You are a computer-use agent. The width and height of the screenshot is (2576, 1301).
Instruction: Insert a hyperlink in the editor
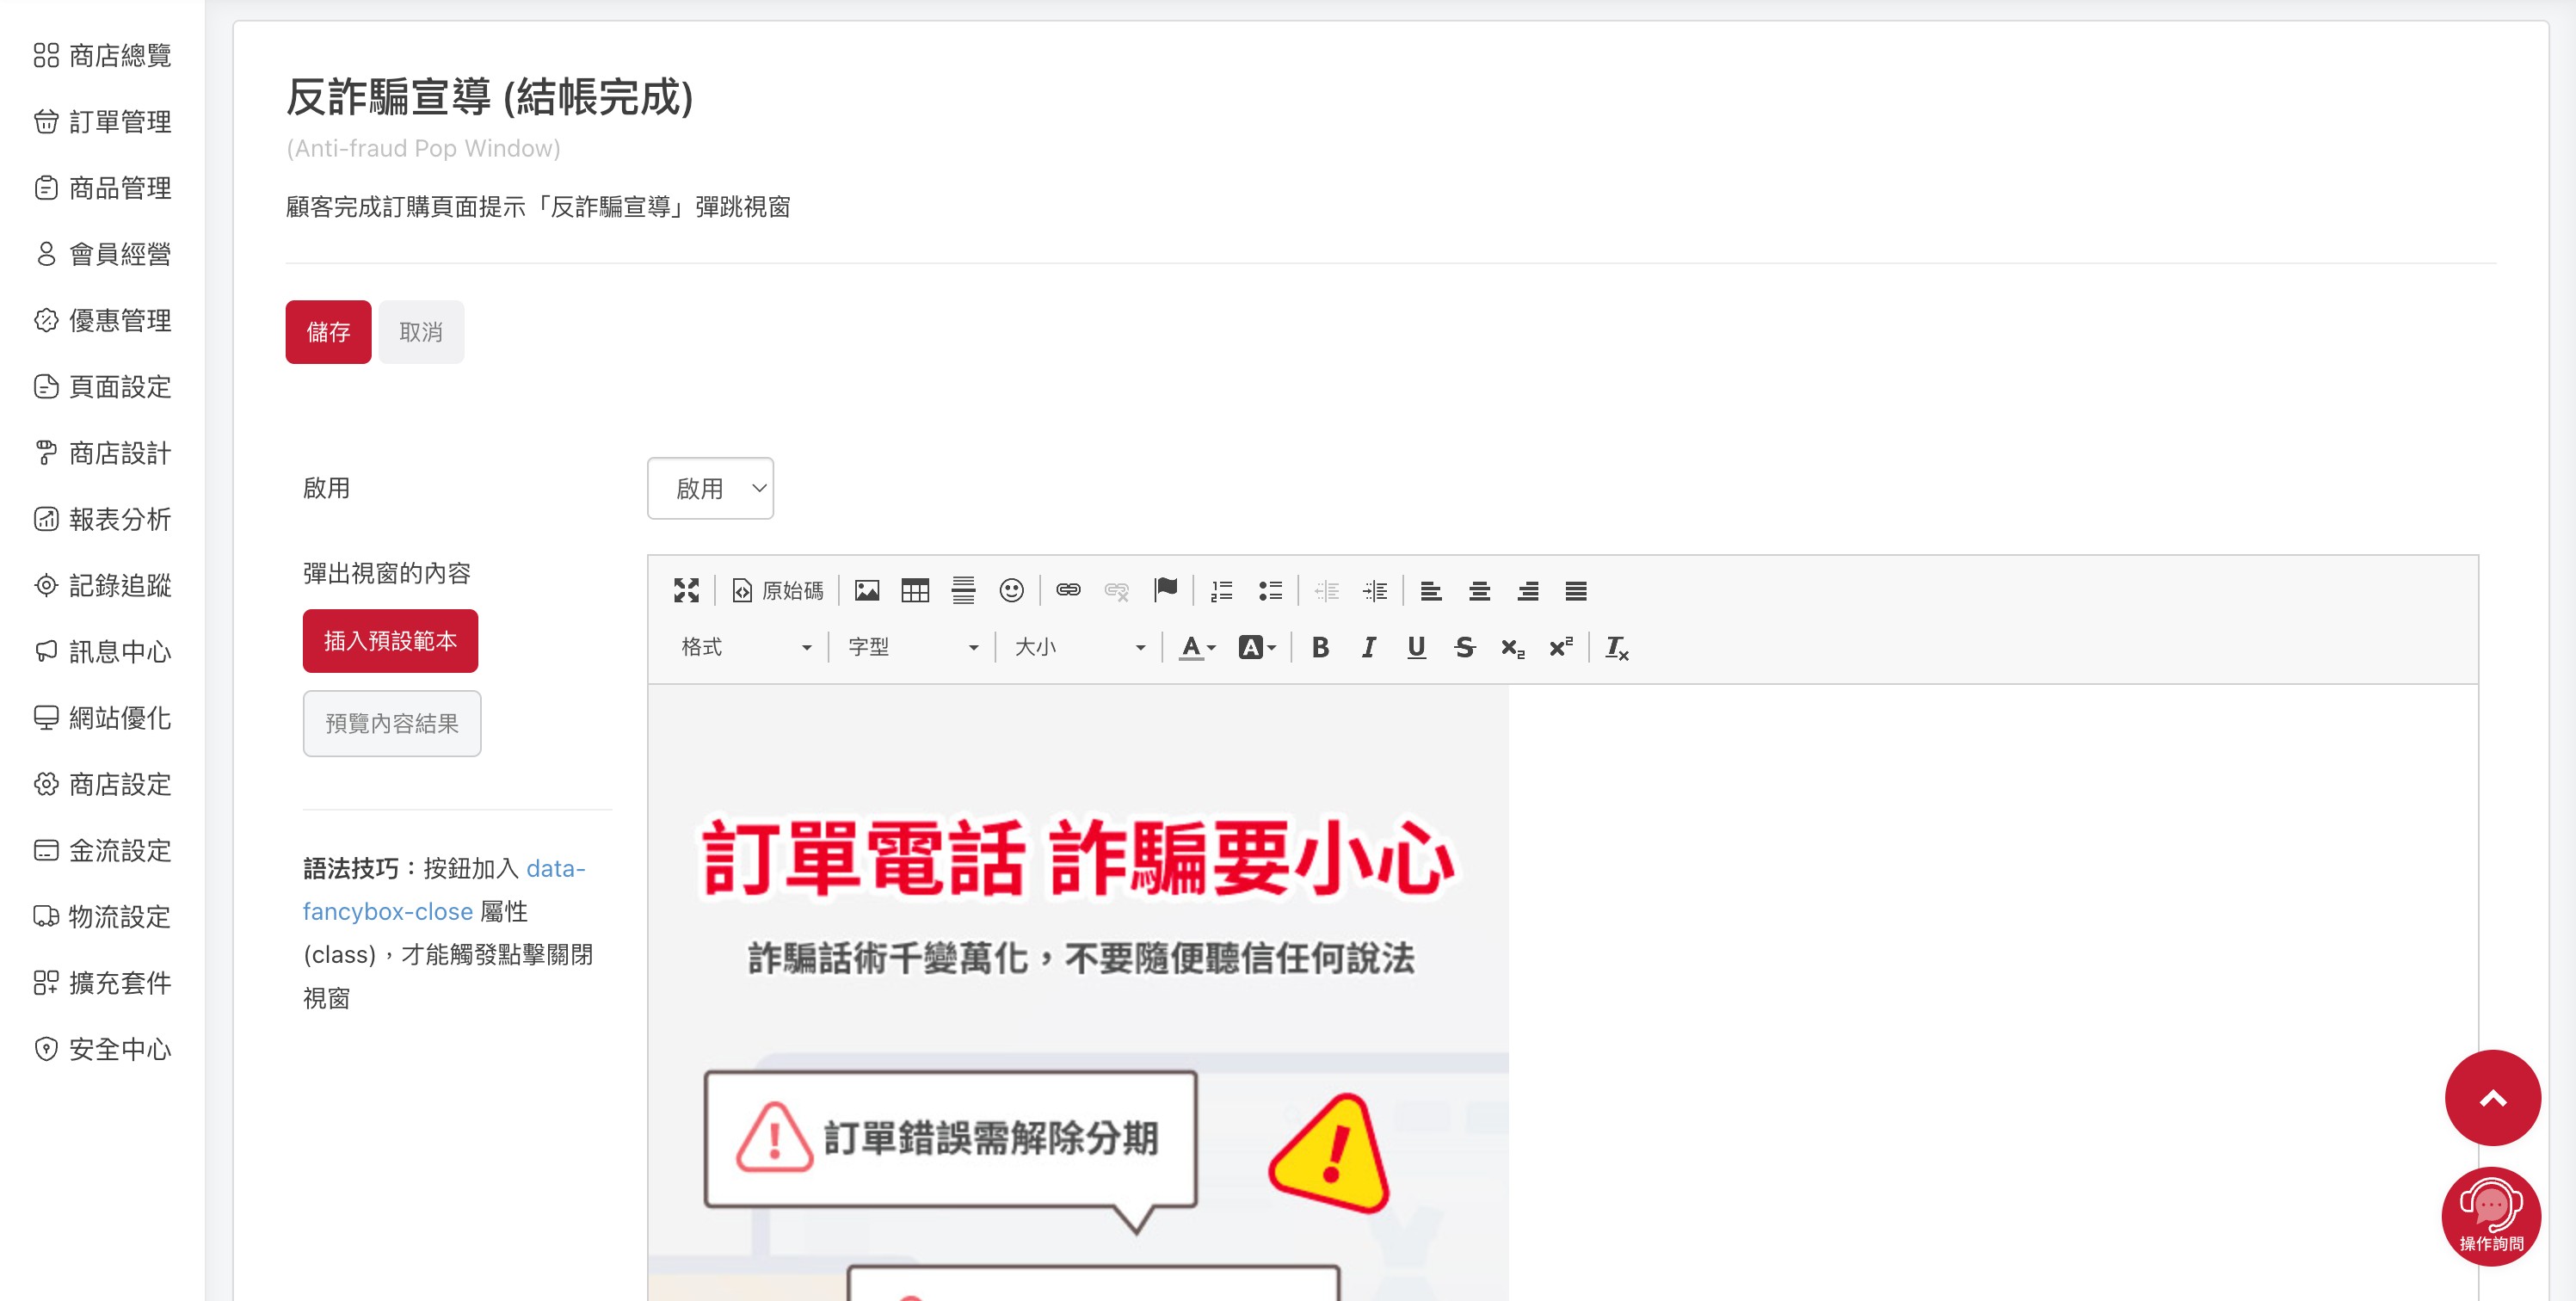1068,590
